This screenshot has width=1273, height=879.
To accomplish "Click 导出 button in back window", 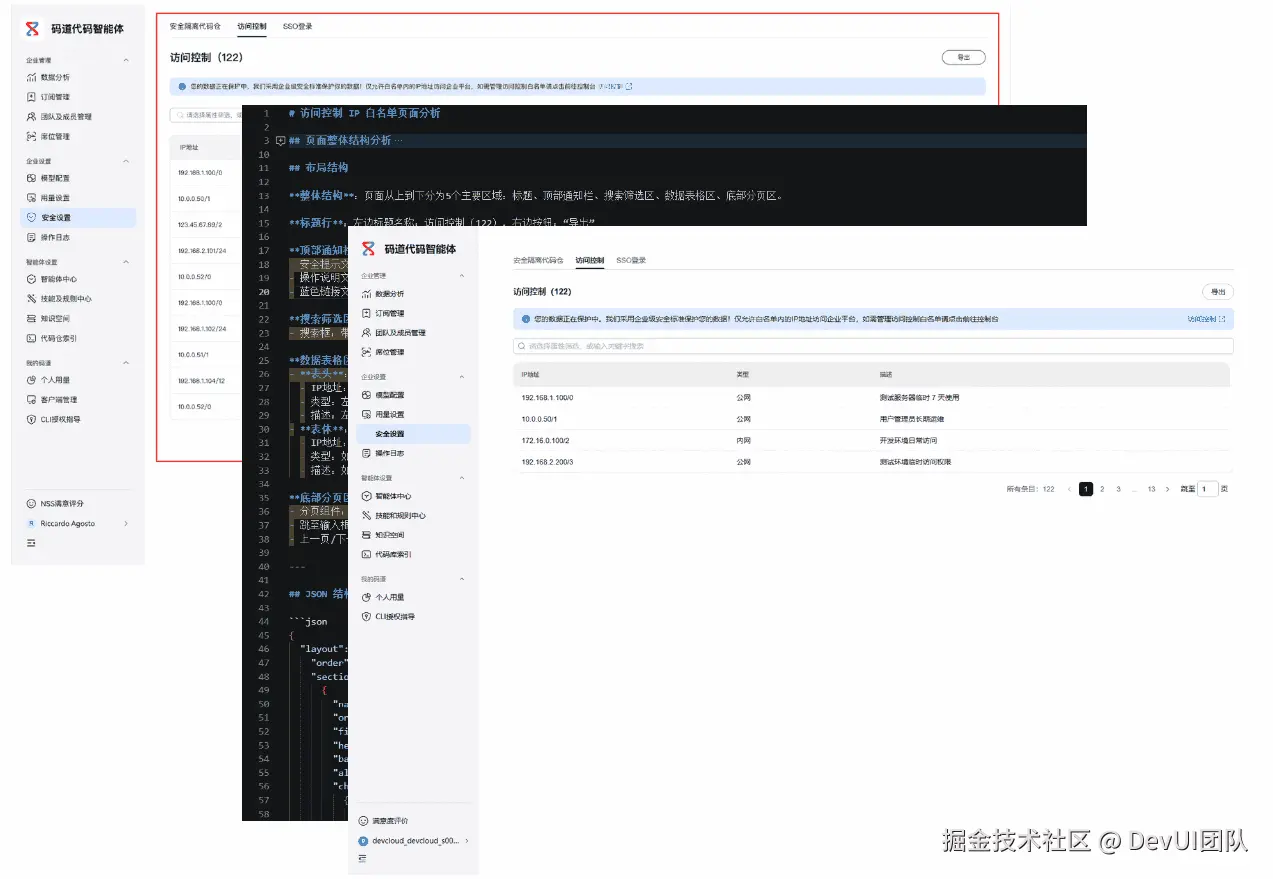I will tap(964, 58).
